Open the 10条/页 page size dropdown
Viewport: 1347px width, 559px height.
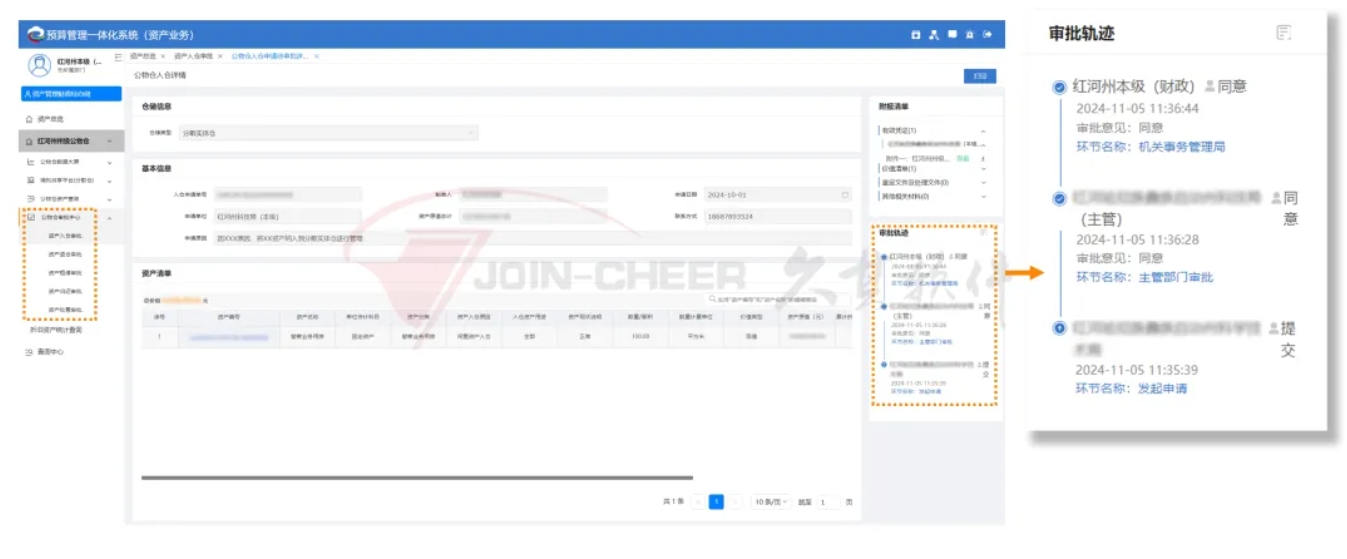[770, 502]
